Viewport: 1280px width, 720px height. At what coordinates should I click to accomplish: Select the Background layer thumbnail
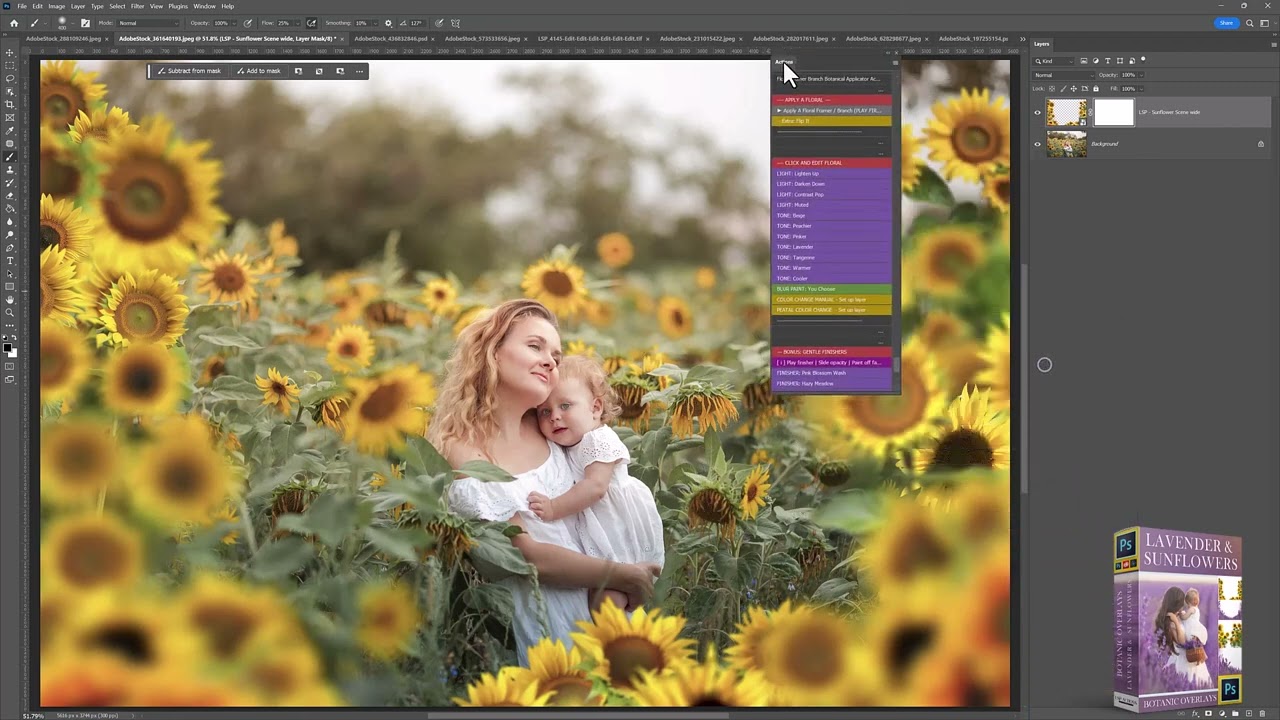tap(1067, 144)
